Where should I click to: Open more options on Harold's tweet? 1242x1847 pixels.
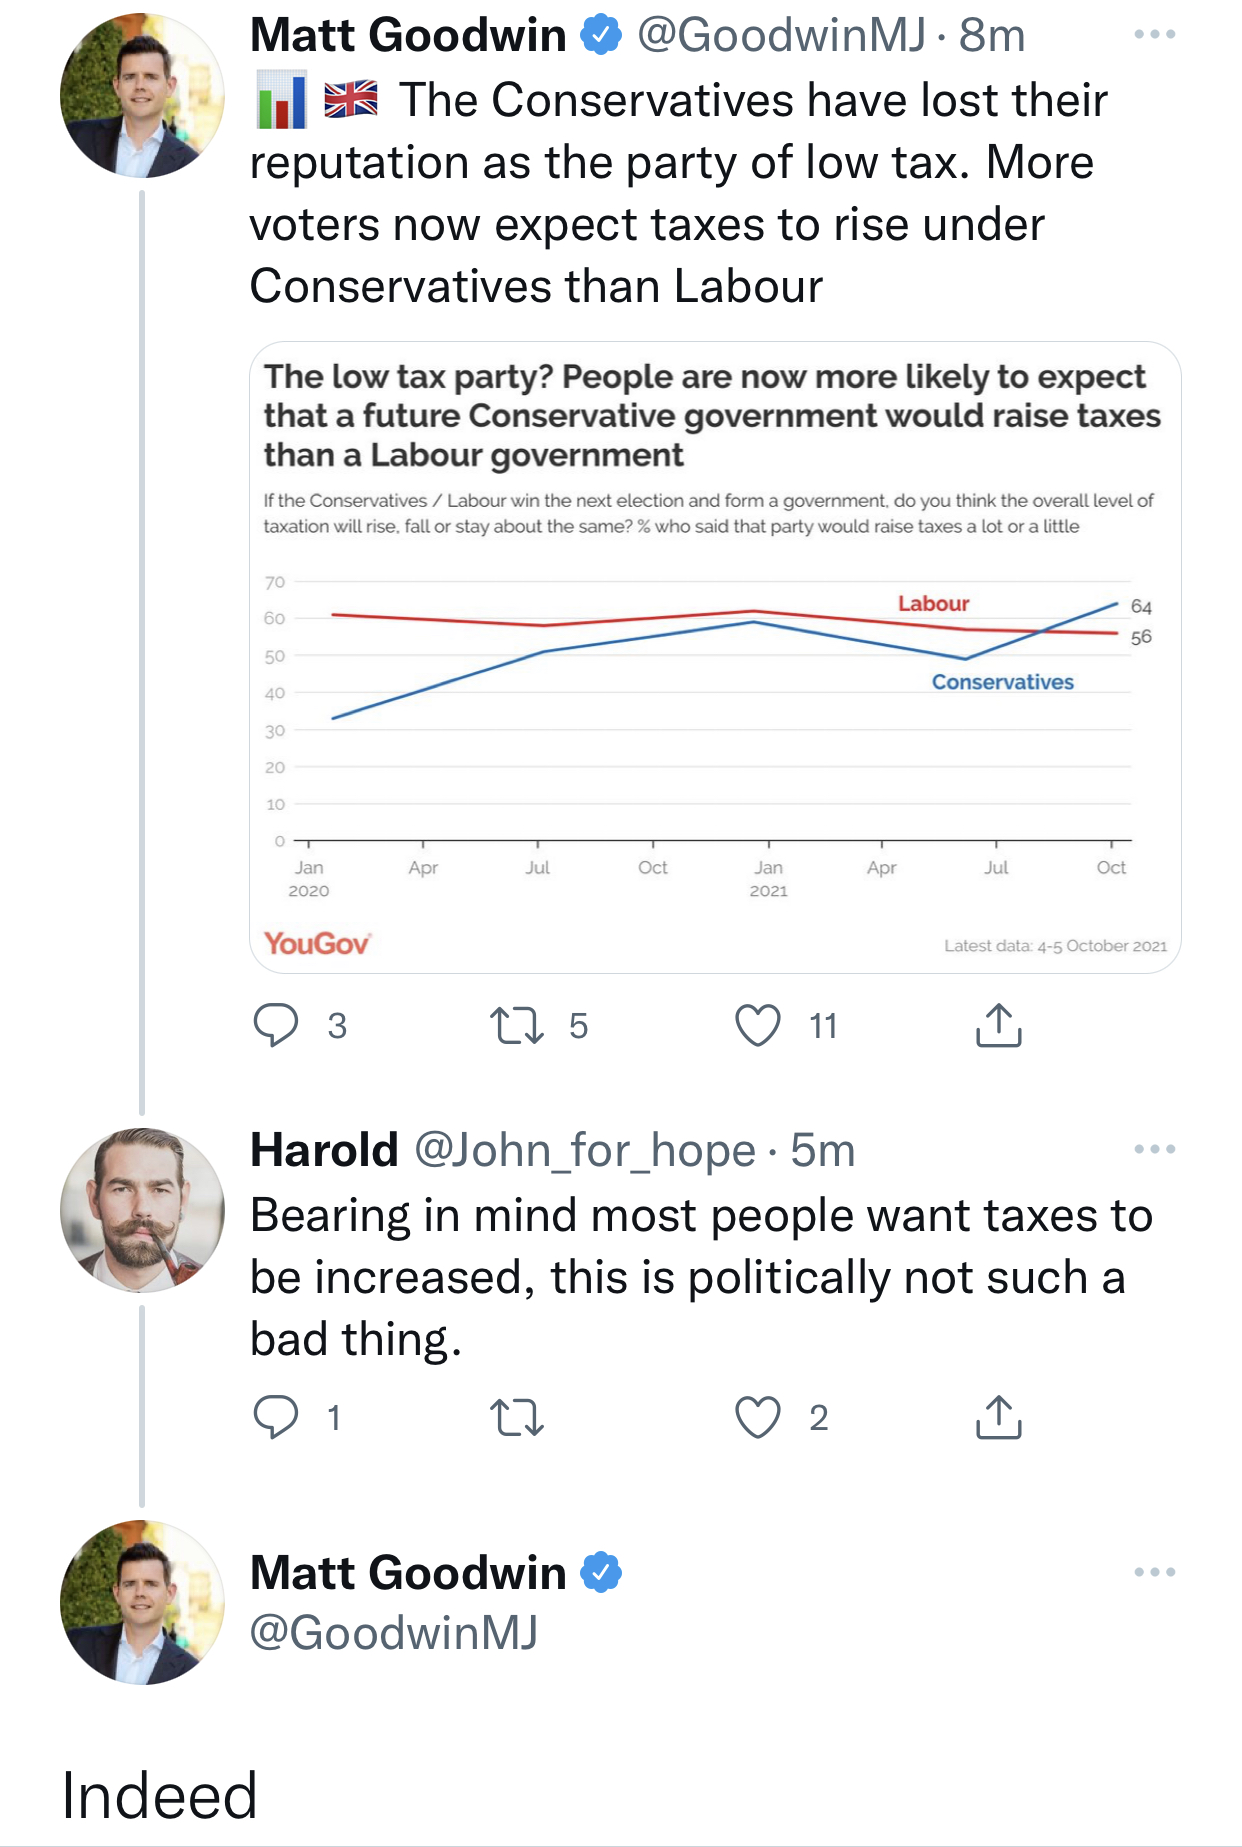[x=1154, y=1149]
